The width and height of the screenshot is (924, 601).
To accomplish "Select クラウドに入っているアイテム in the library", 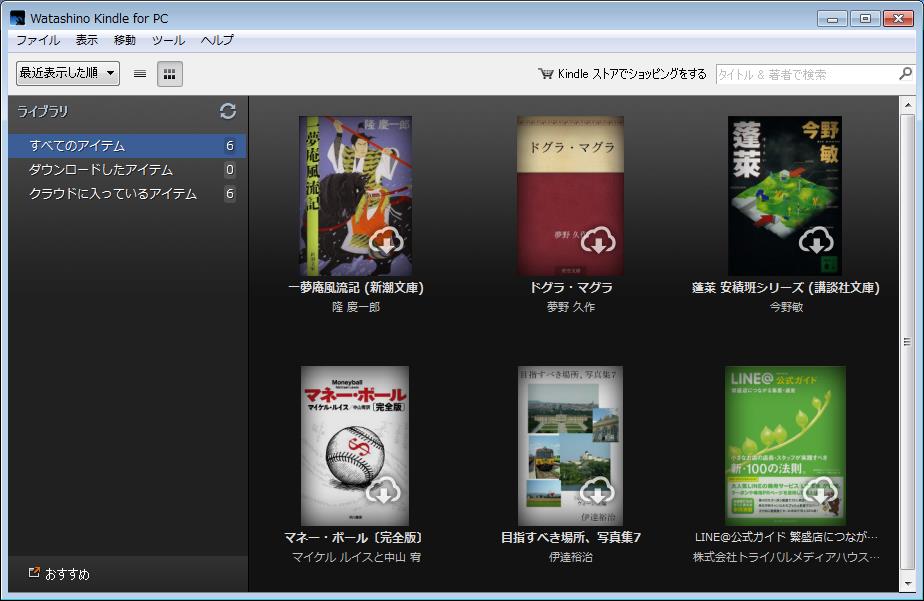I will tap(127, 194).
